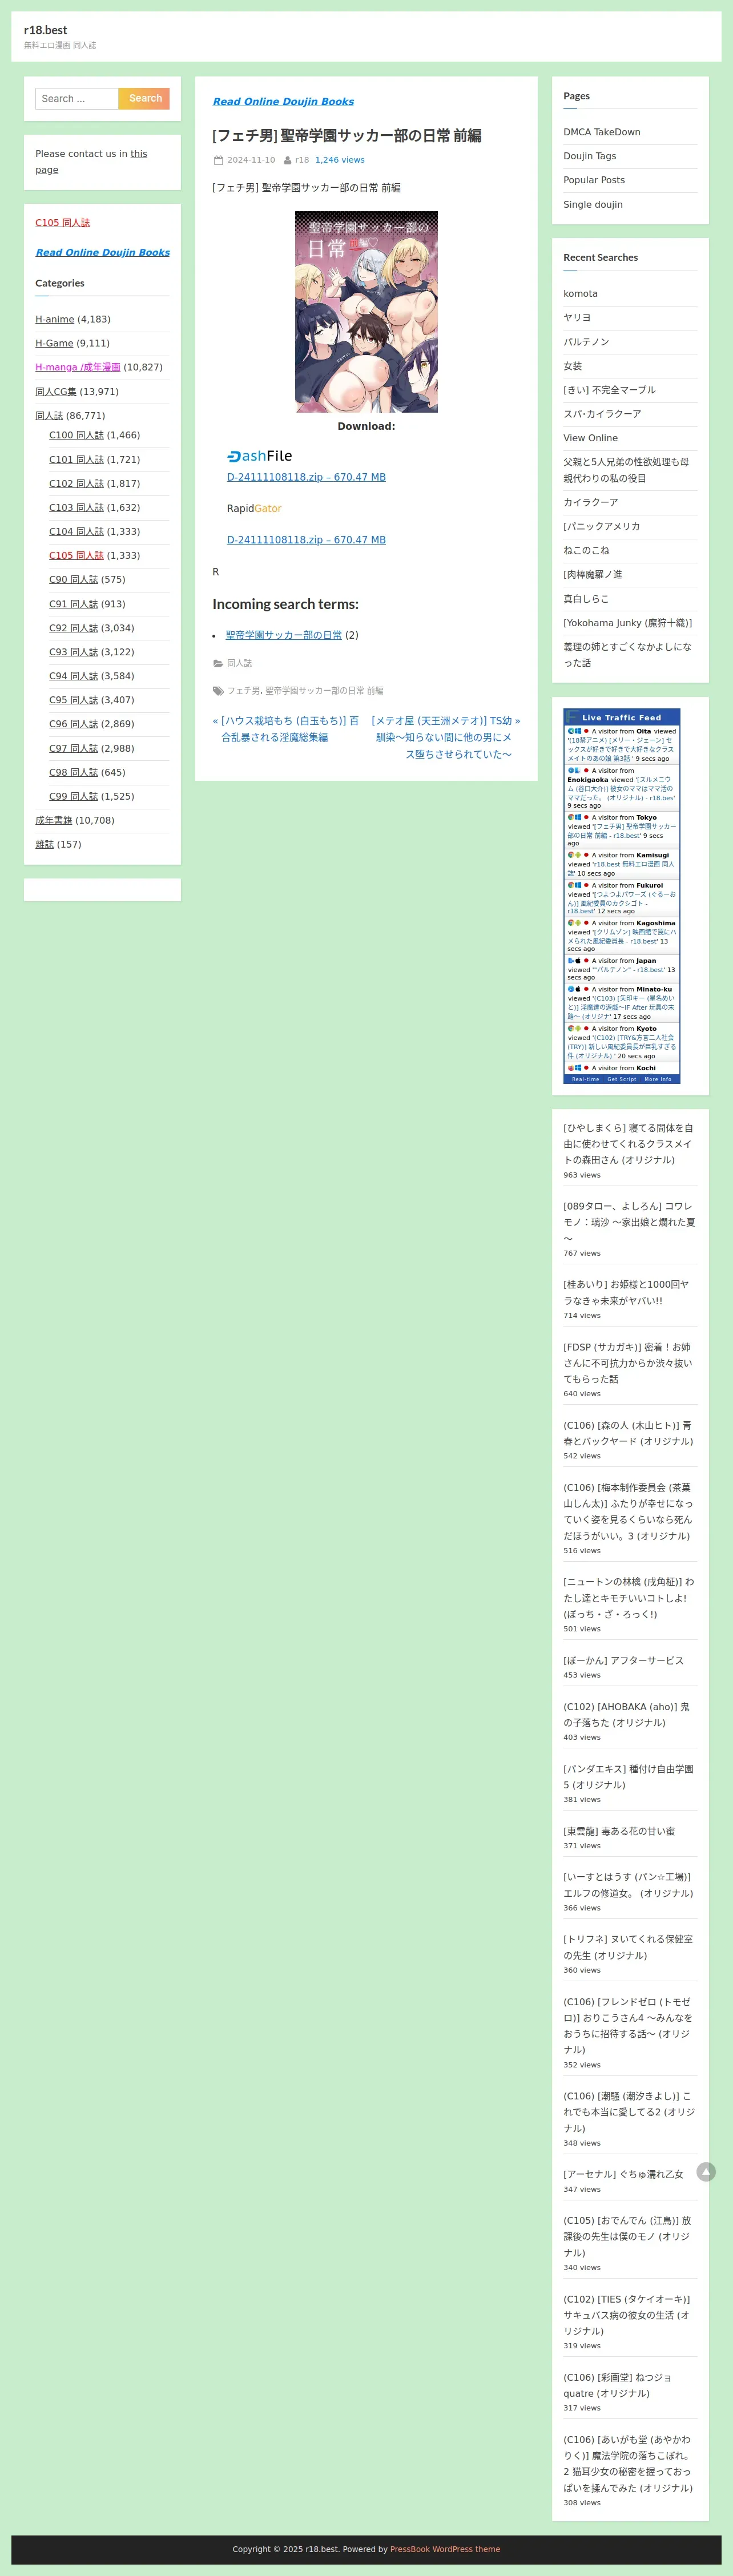This screenshot has width=733, height=2576.
Task: Open the C98 同人誌 subcategory
Action: (74, 772)
